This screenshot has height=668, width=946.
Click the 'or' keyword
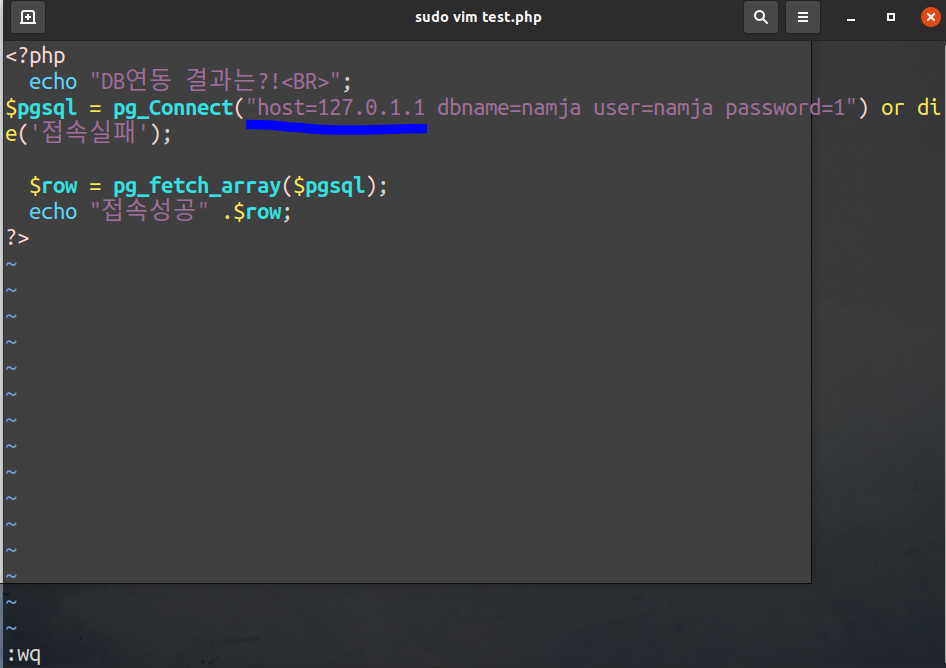pos(892,109)
